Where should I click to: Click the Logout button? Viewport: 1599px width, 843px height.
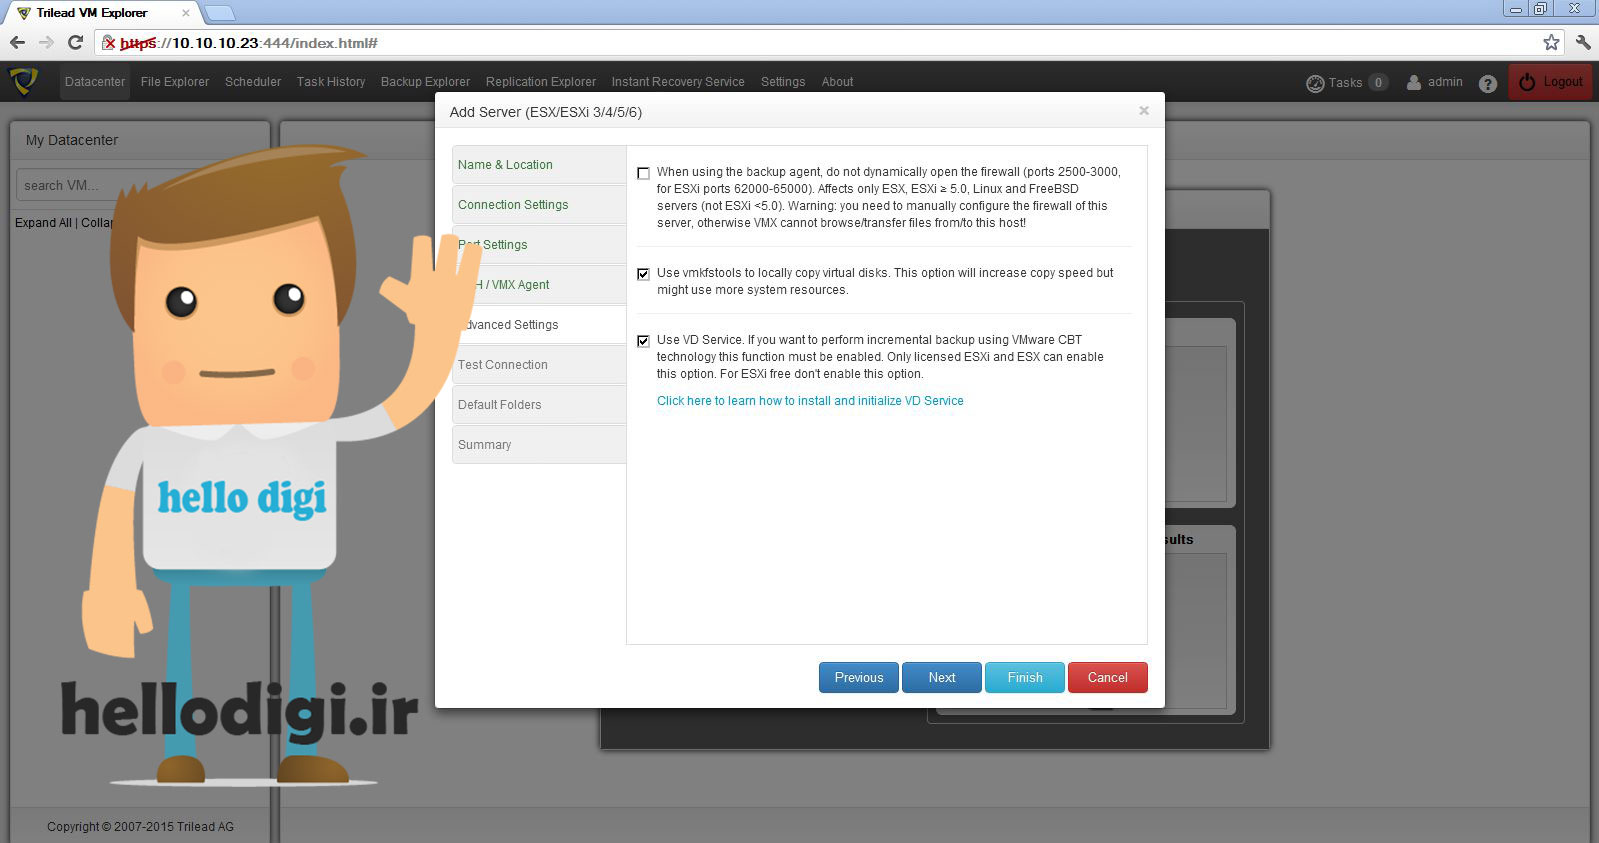coord(1550,82)
